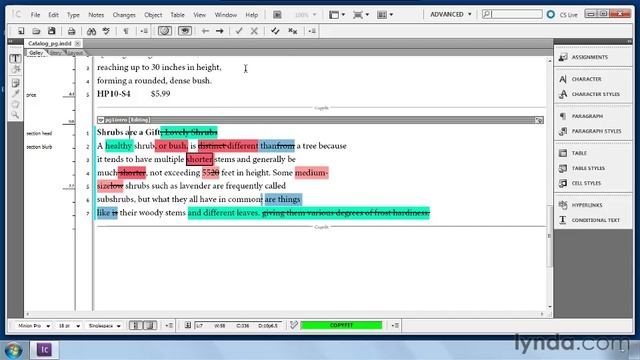Toggle the Show/Hide Changes eye button
This screenshot has width=640, height=360.
pos(185,31)
